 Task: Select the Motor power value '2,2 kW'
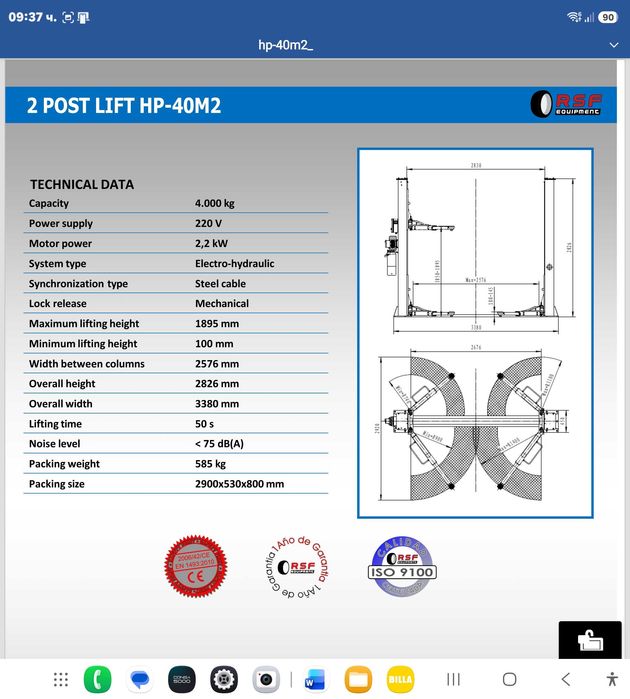coord(211,243)
